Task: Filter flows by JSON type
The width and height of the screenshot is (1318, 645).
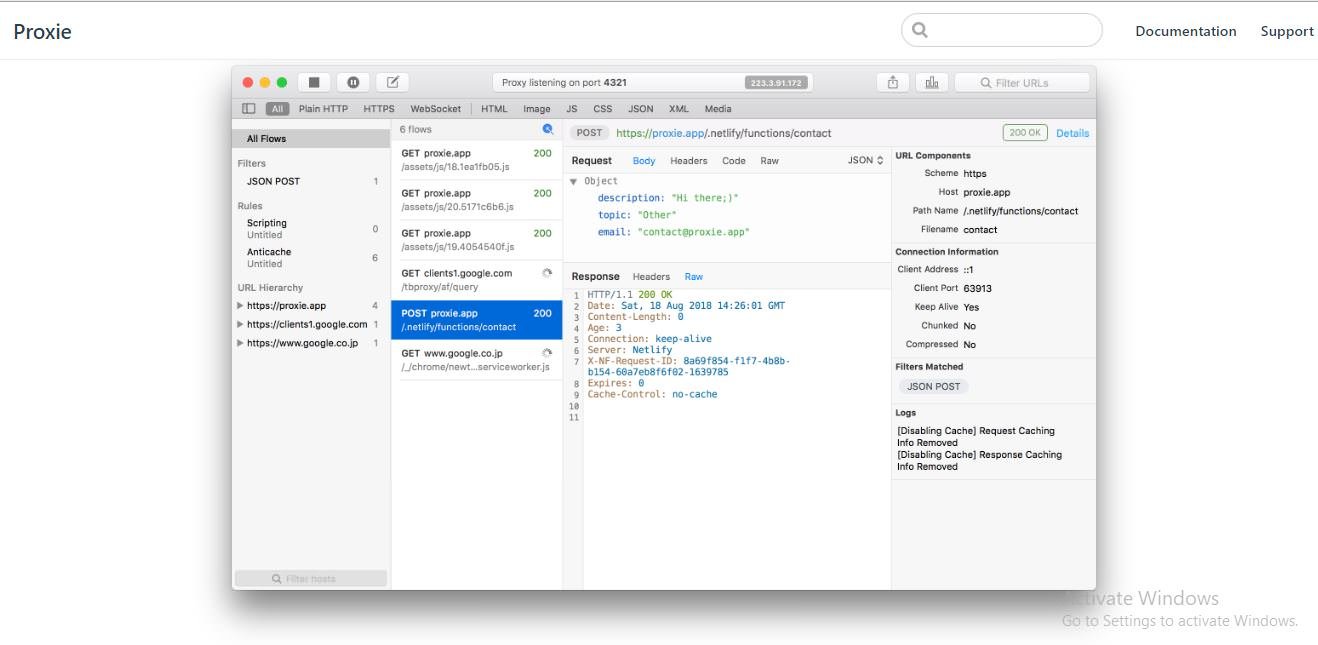Action: [641, 109]
